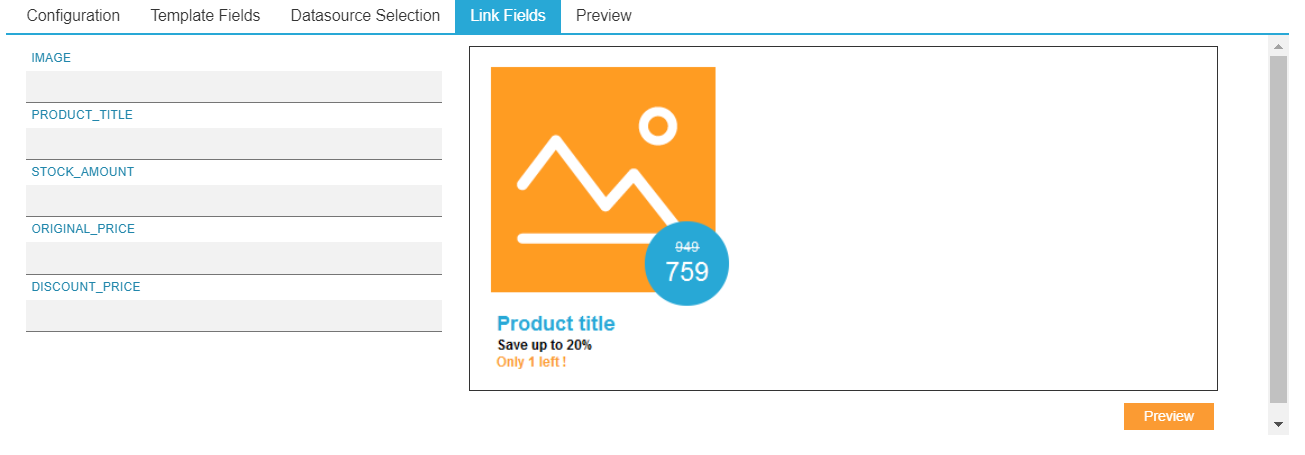Click the STOCK_AMOUNT input field
This screenshot has height=455, width=1305.
click(234, 200)
